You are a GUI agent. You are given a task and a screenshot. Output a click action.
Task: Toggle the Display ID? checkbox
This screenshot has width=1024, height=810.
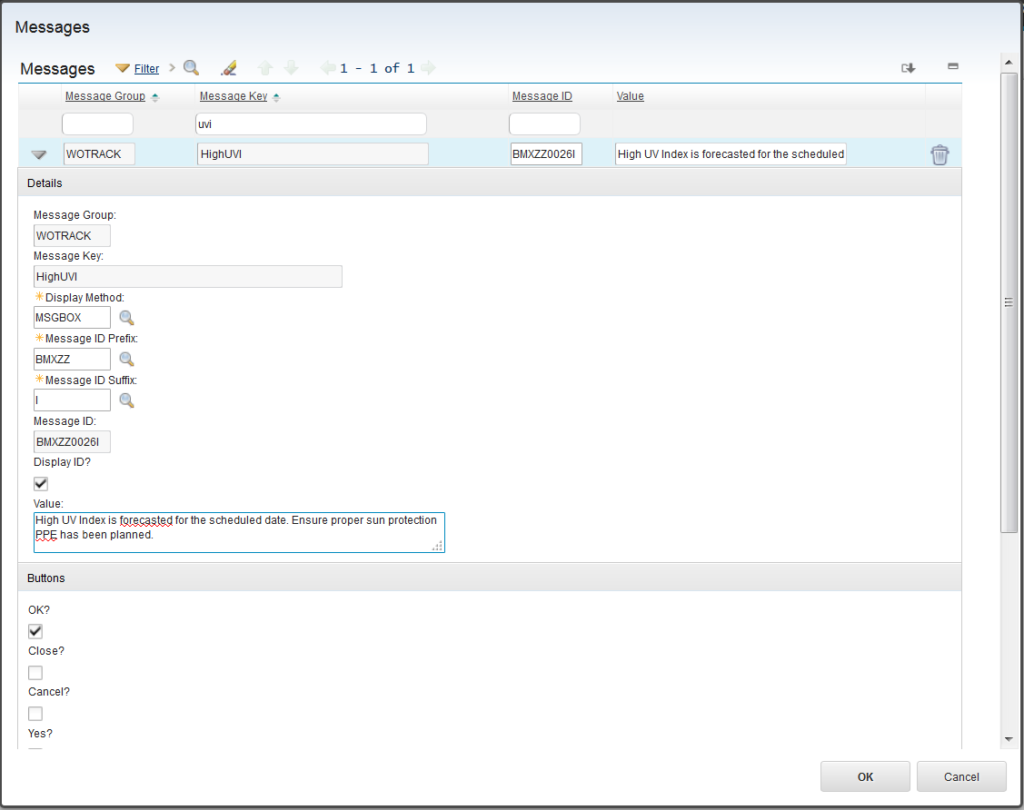pyautogui.click(x=40, y=483)
